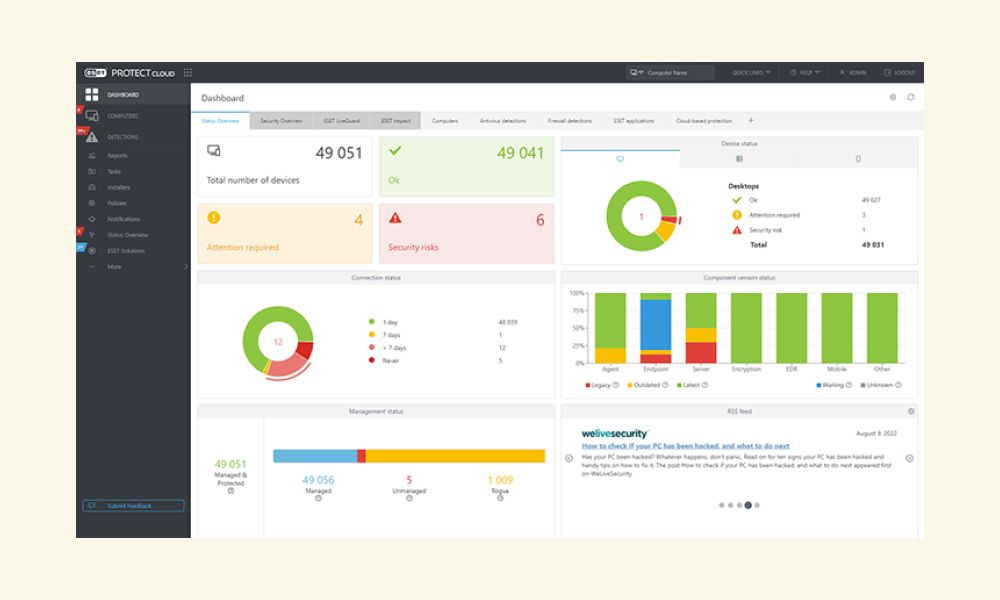Click the LOGOUT button

pyautogui.click(x=900, y=73)
